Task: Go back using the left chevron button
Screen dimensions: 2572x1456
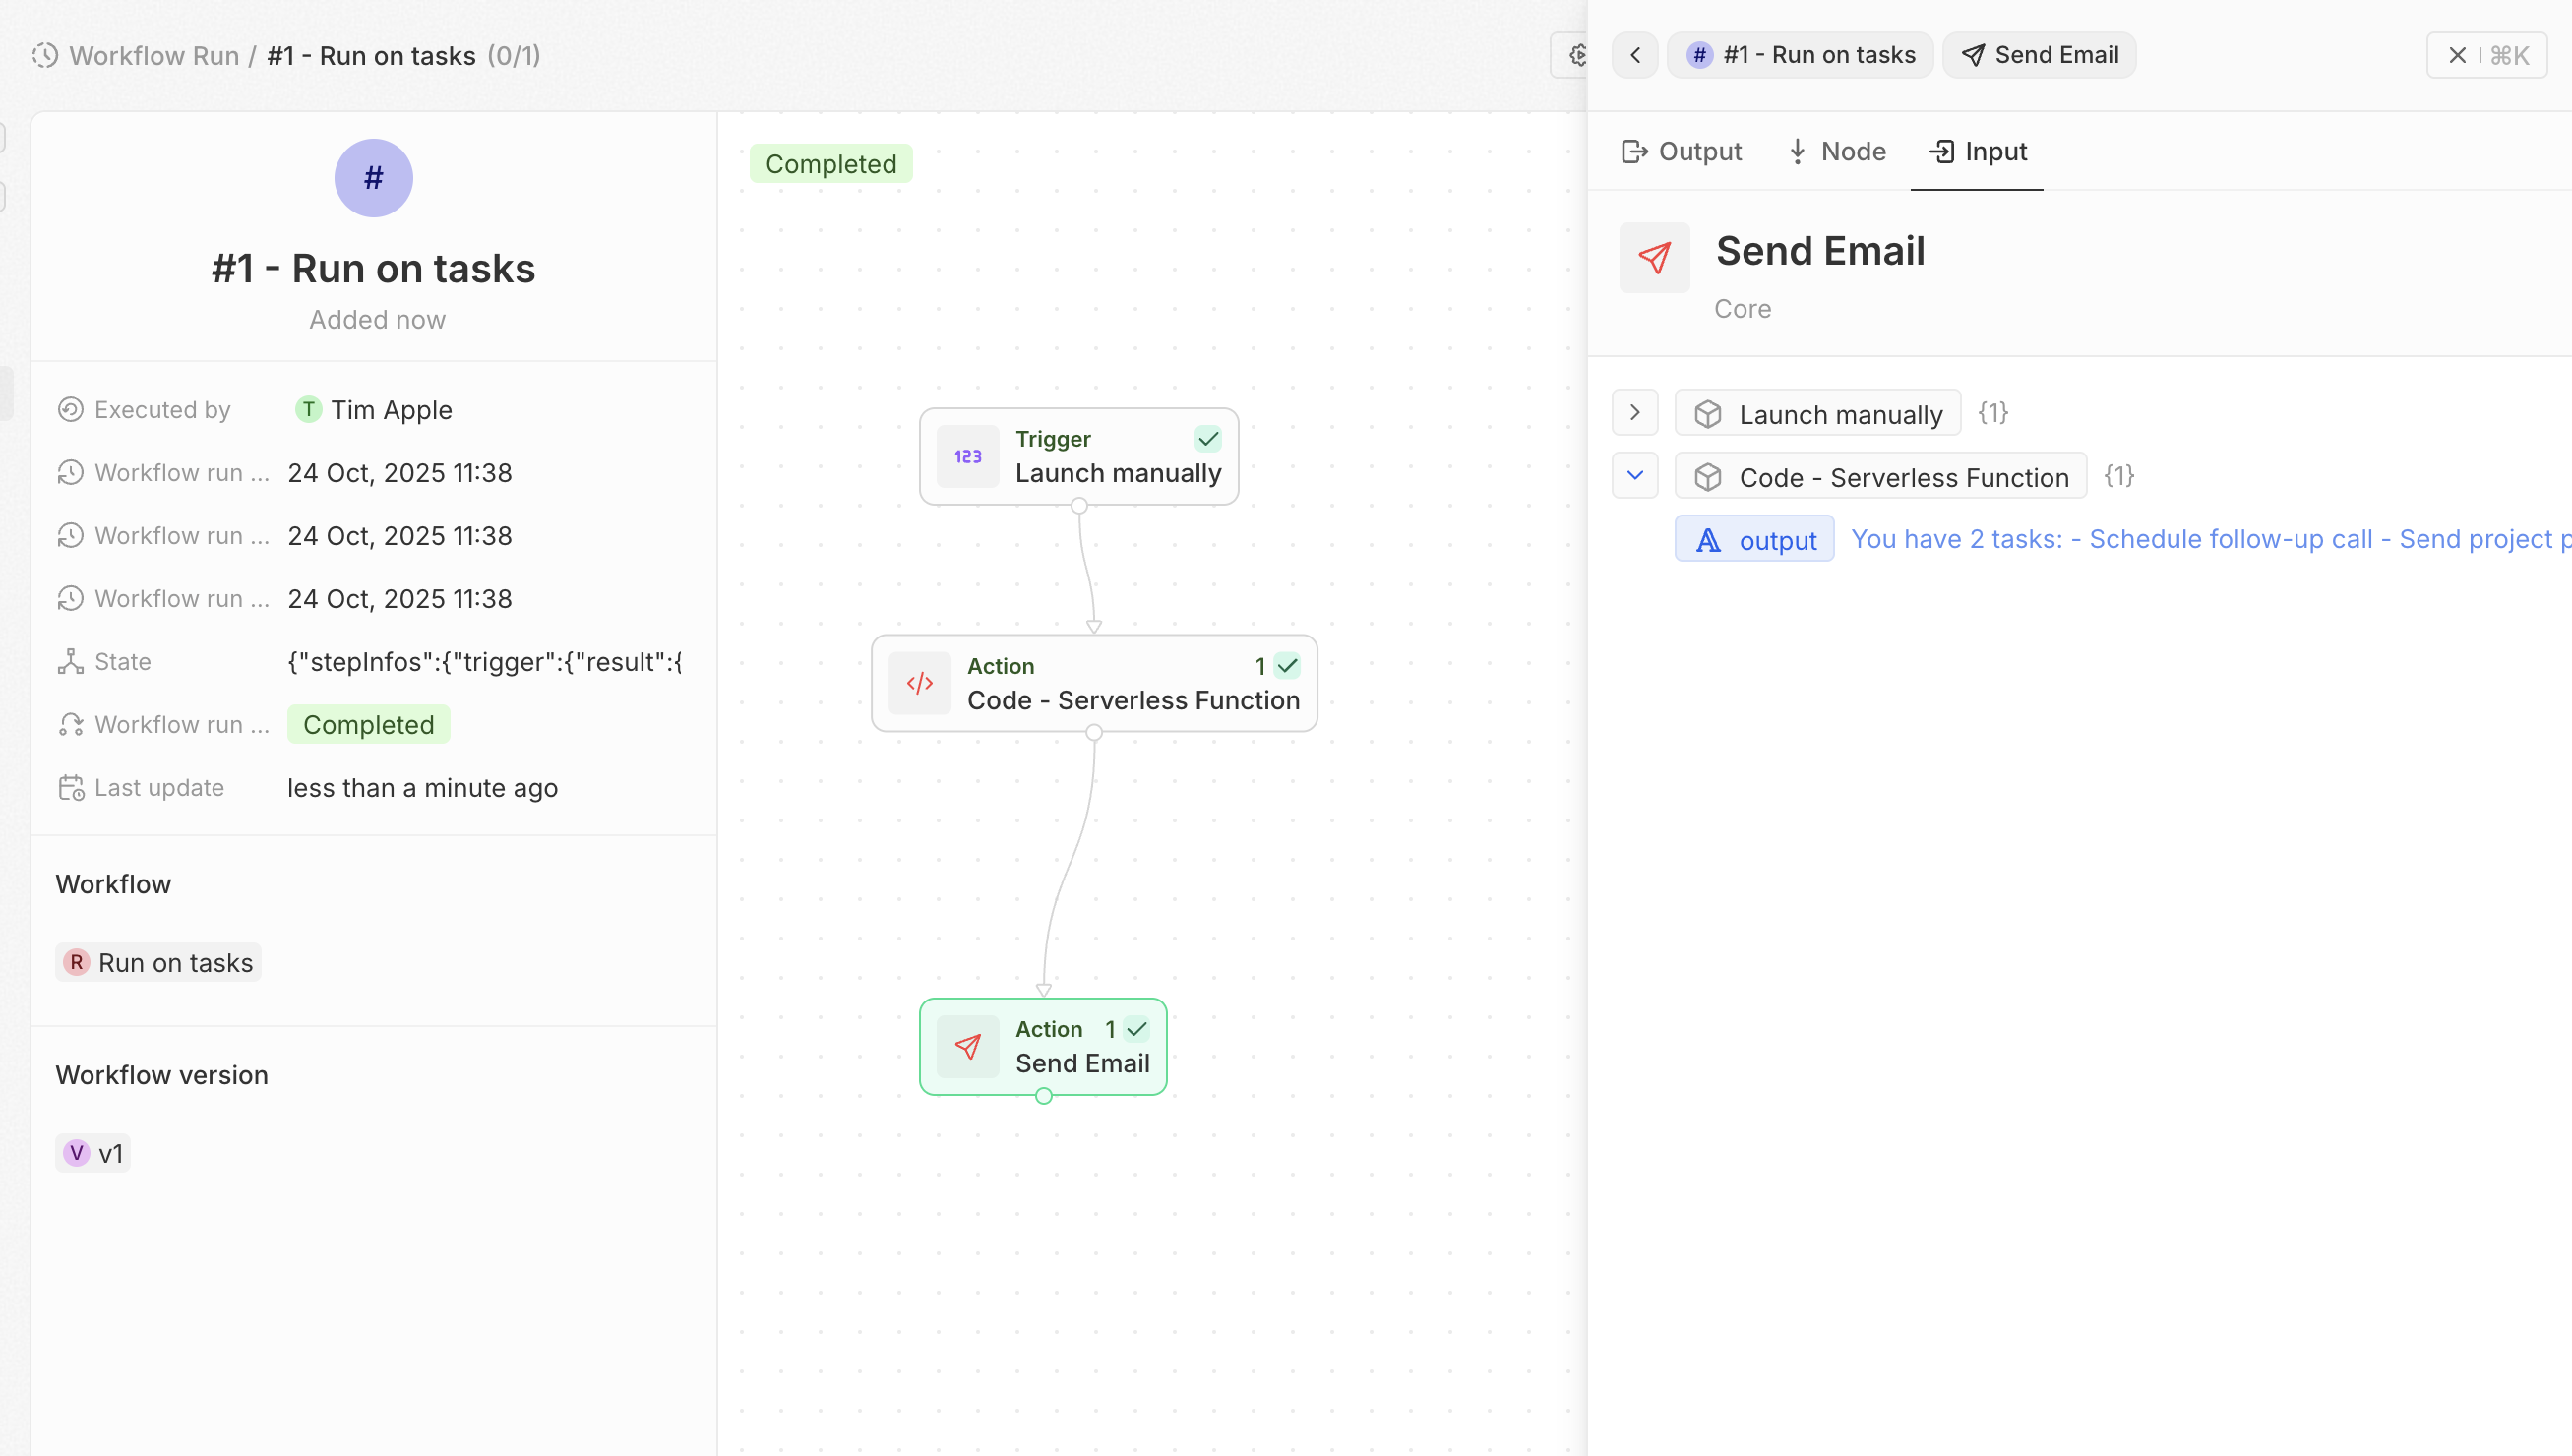Action: pos(1635,55)
